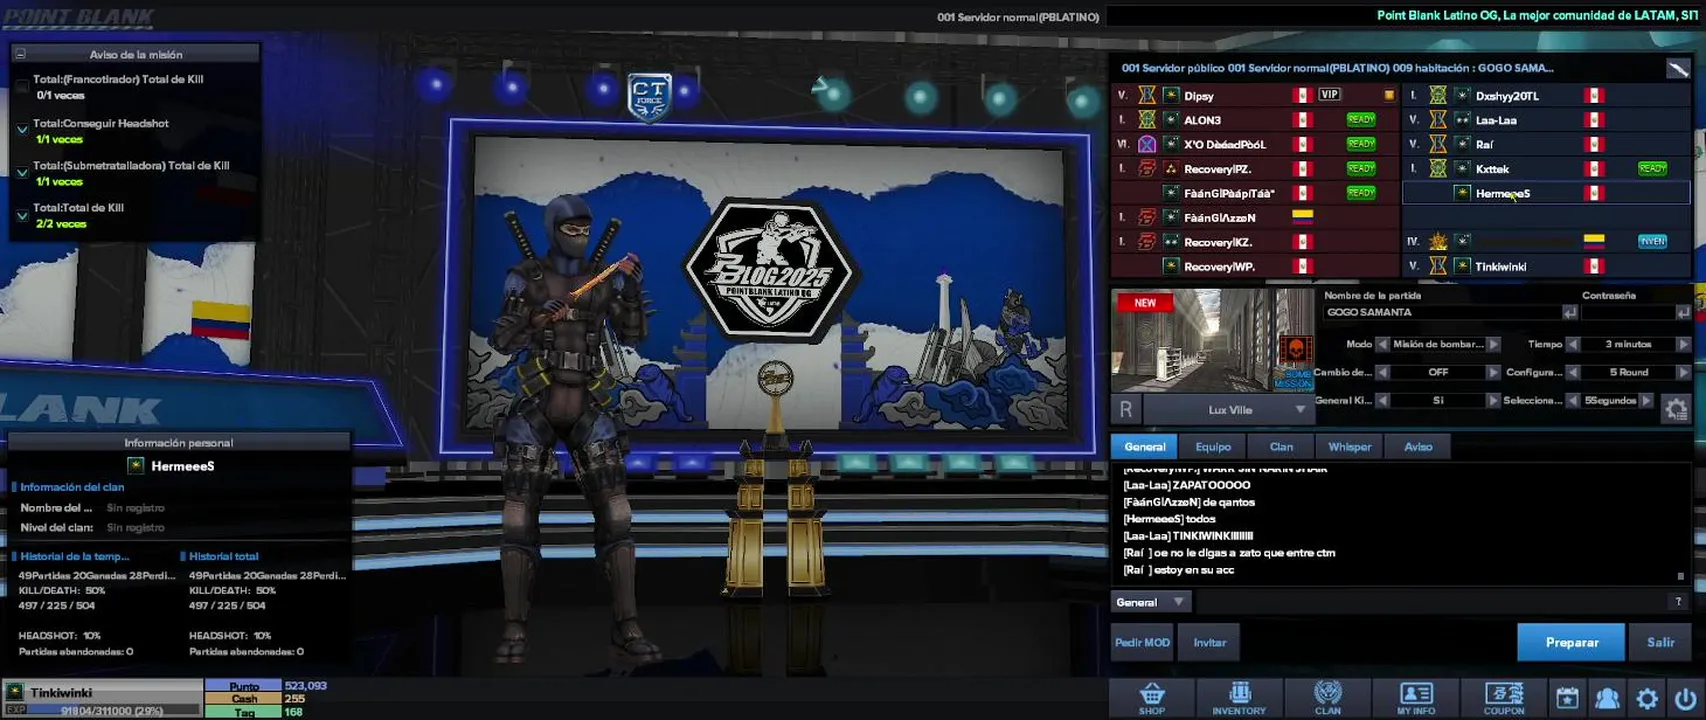Click X'O DèéadPòóL's purple rank icon
Viewport: 1706px width, 720px height.
click(x=1147, y=144)
